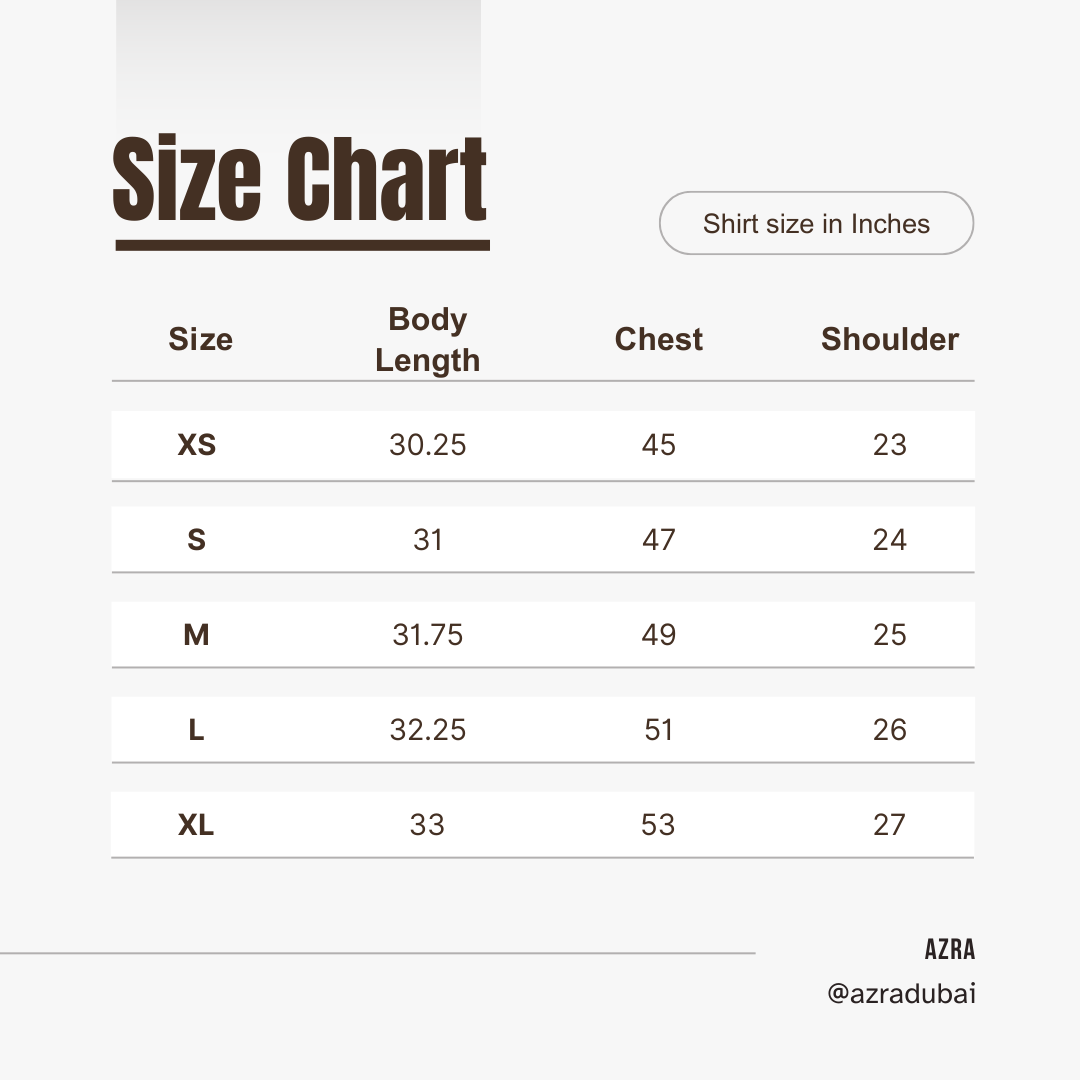Click chest measurement 47 for size S

point(658,540)
